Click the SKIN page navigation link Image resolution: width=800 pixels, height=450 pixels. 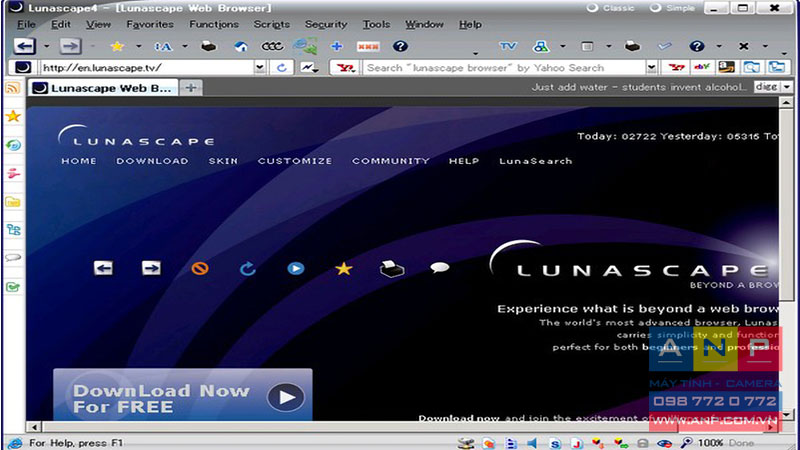point(223,161)
